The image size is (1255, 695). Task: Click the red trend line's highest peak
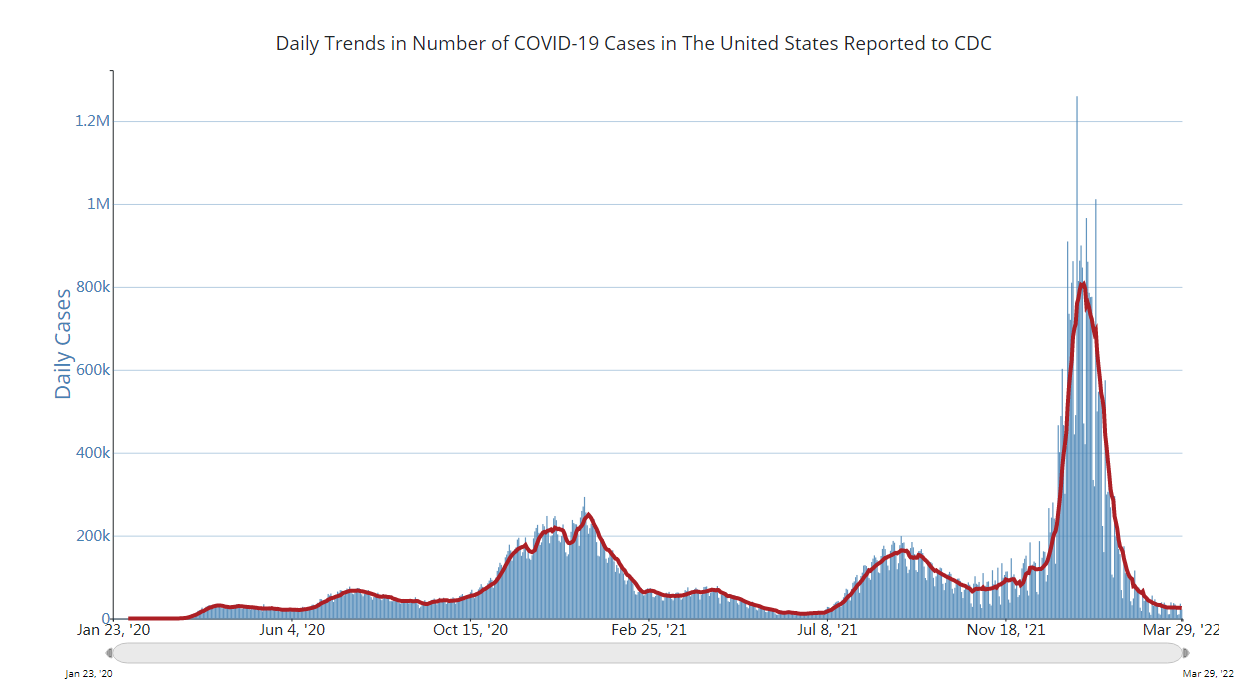point(1082,284)
